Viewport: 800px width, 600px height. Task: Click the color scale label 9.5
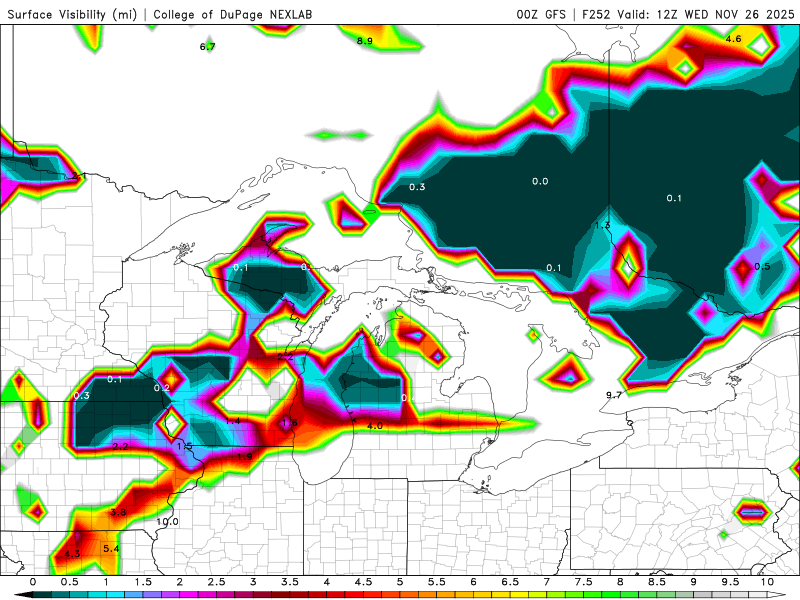point(730,582)
